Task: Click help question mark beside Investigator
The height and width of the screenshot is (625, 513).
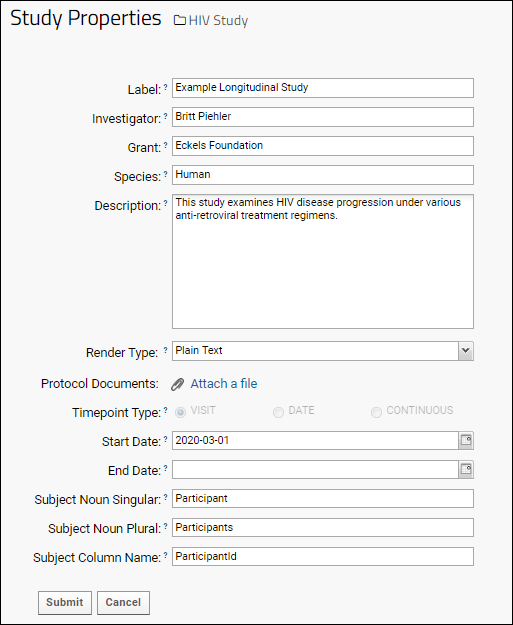Action: click(x=165, y=116)
